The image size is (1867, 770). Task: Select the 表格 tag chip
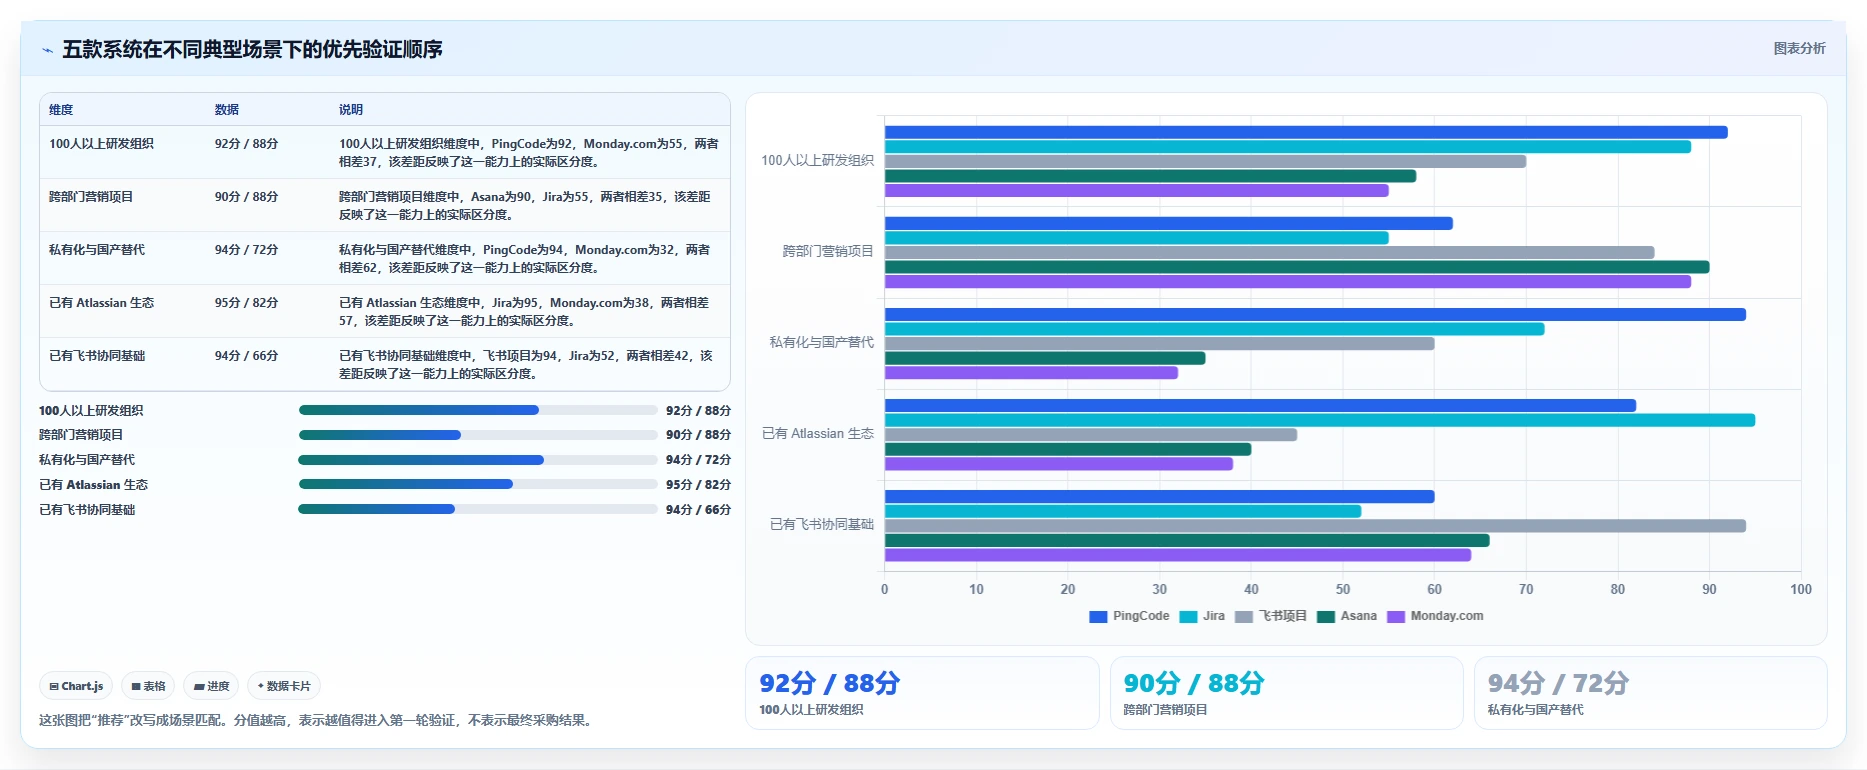[x=148, y=686]
